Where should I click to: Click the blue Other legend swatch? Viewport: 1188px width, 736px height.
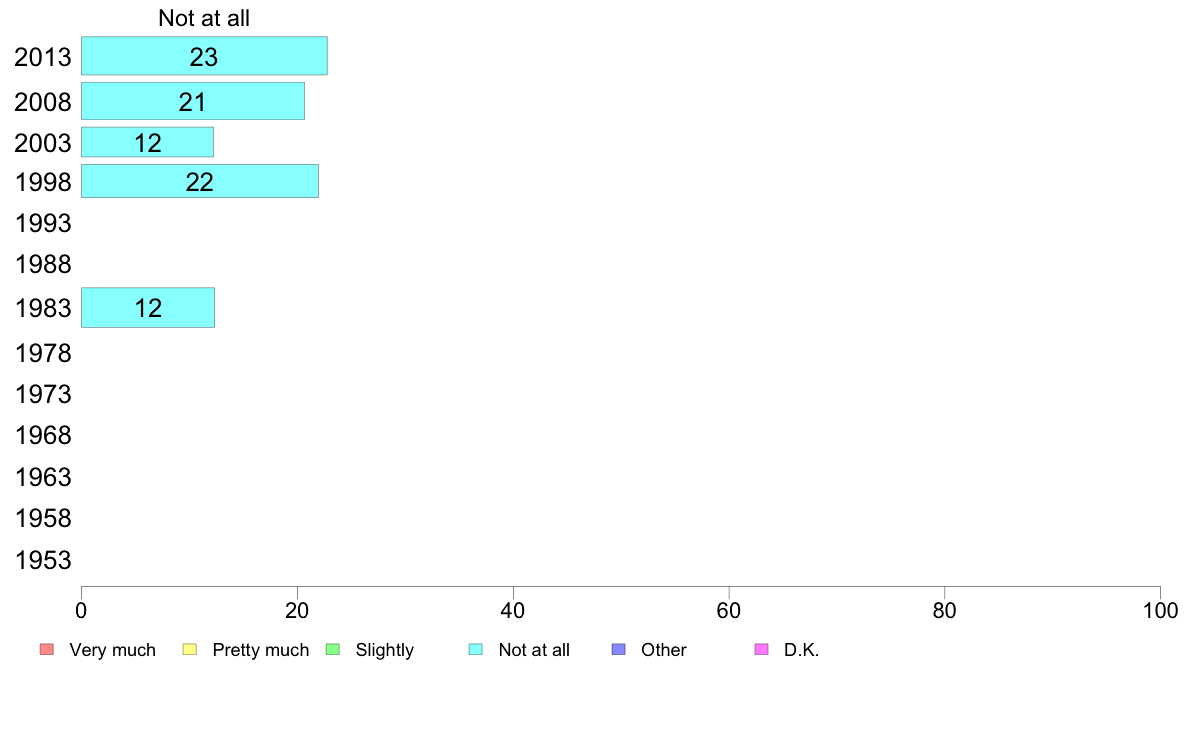618,650
